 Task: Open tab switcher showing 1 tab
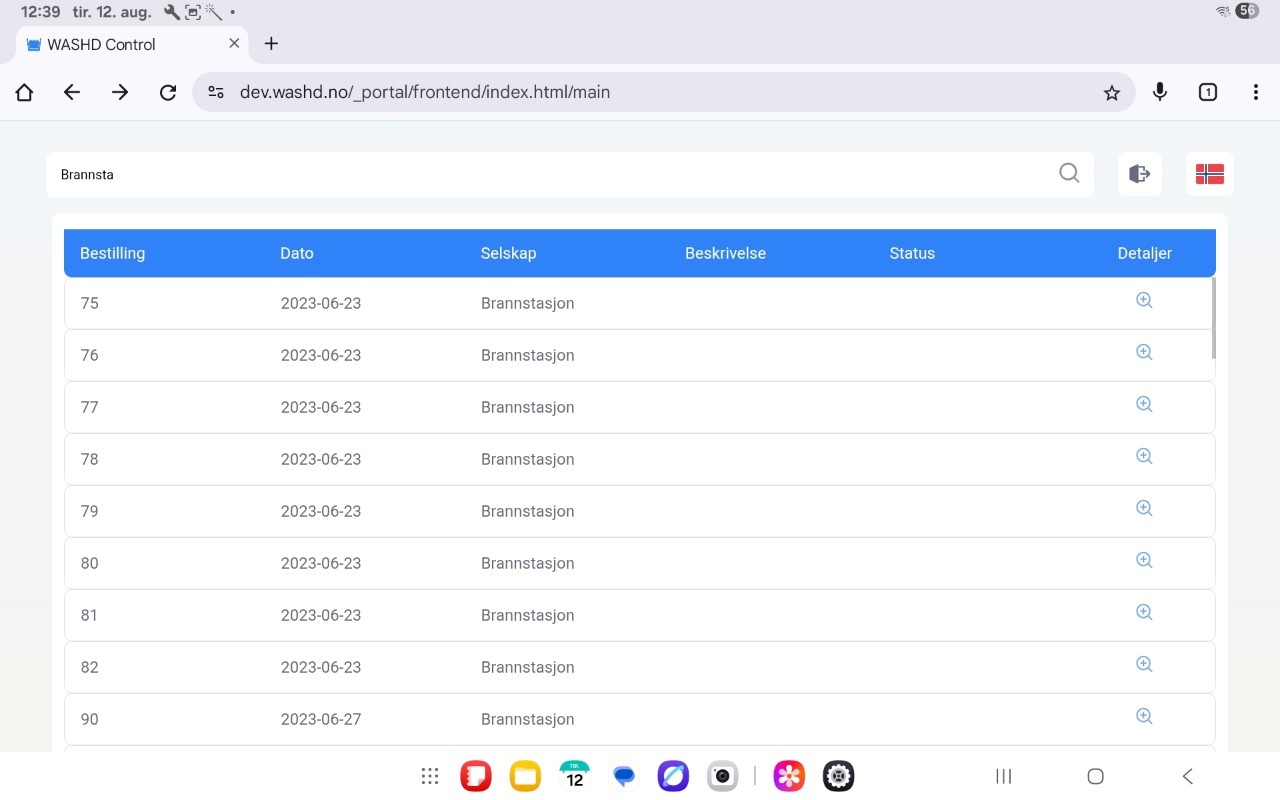[1207, 93]
